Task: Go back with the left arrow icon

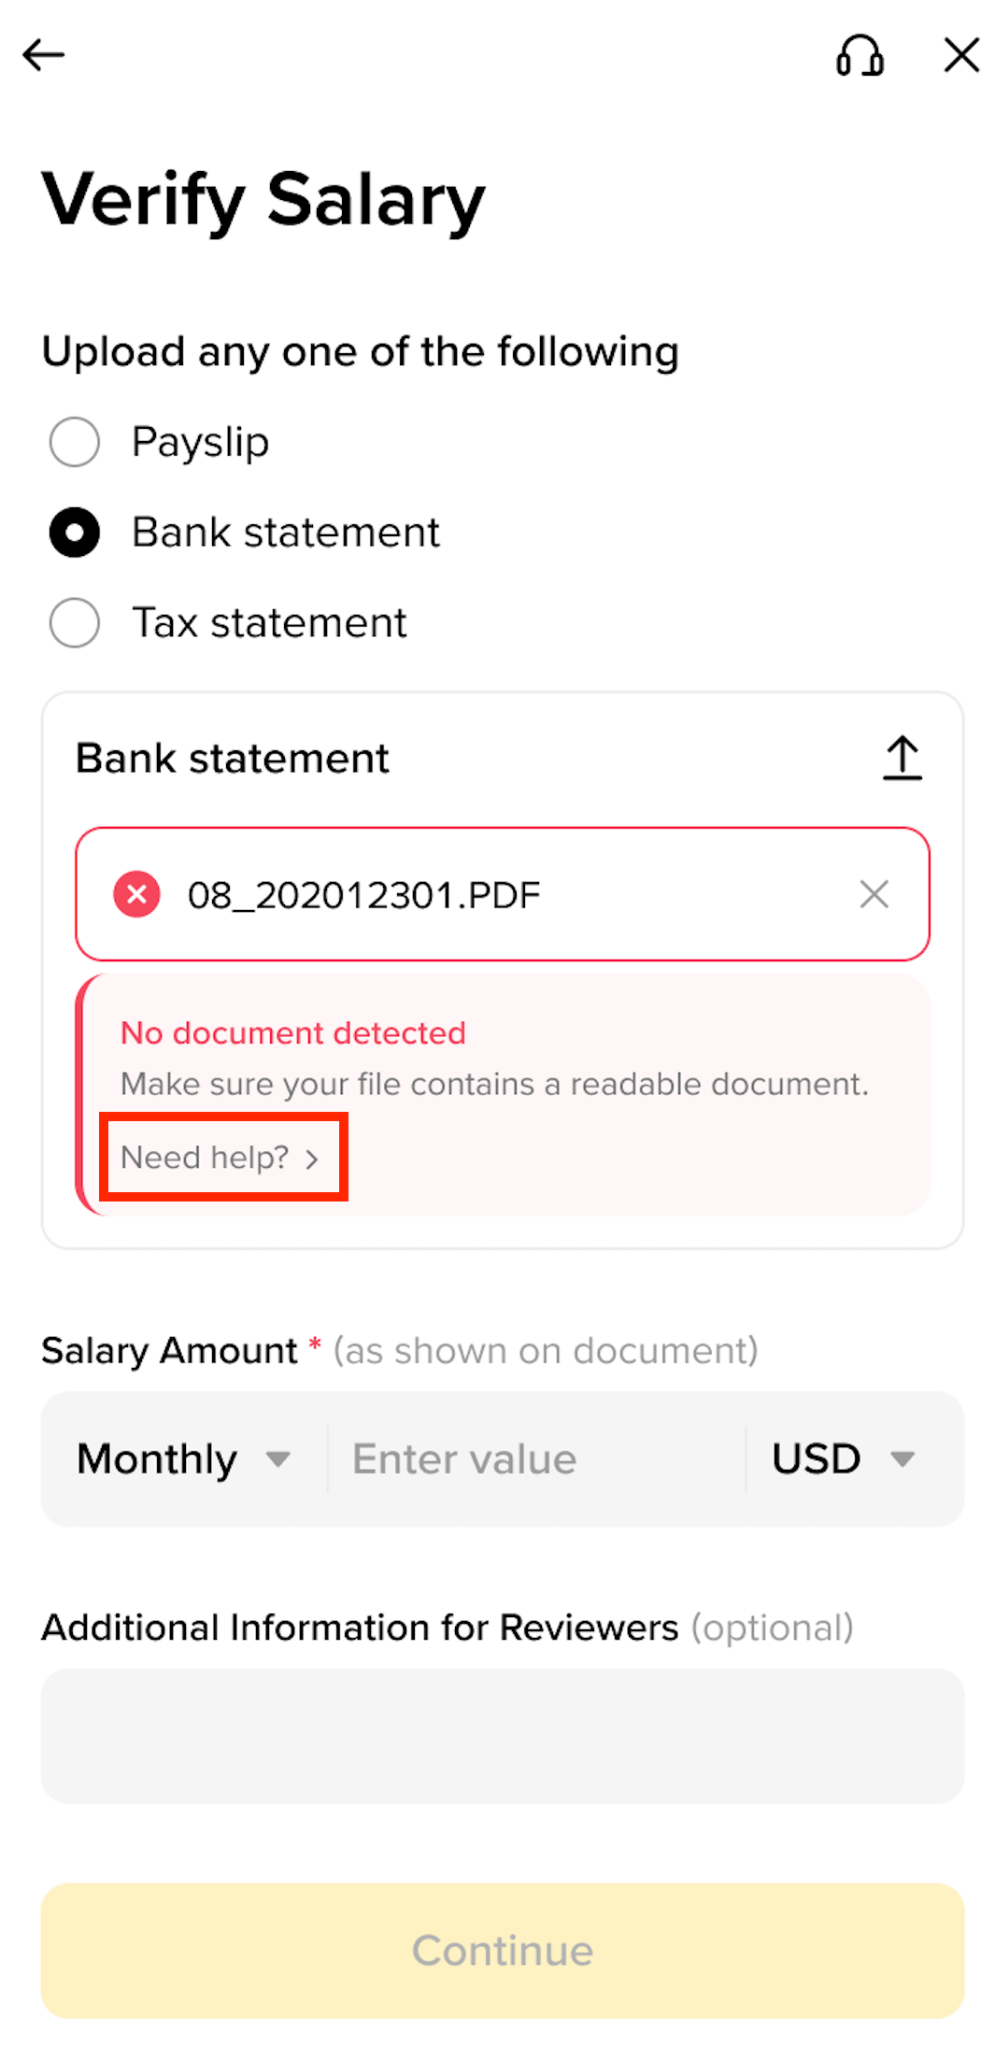Action: point(44,55)
